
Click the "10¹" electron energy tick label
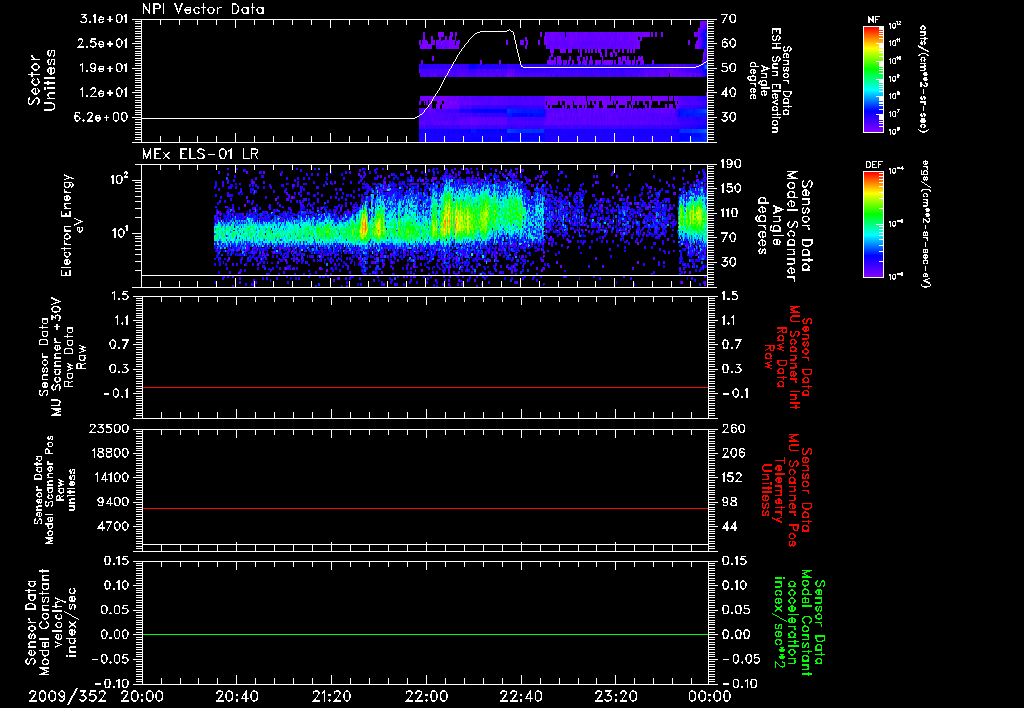click(x=119, y=233)
